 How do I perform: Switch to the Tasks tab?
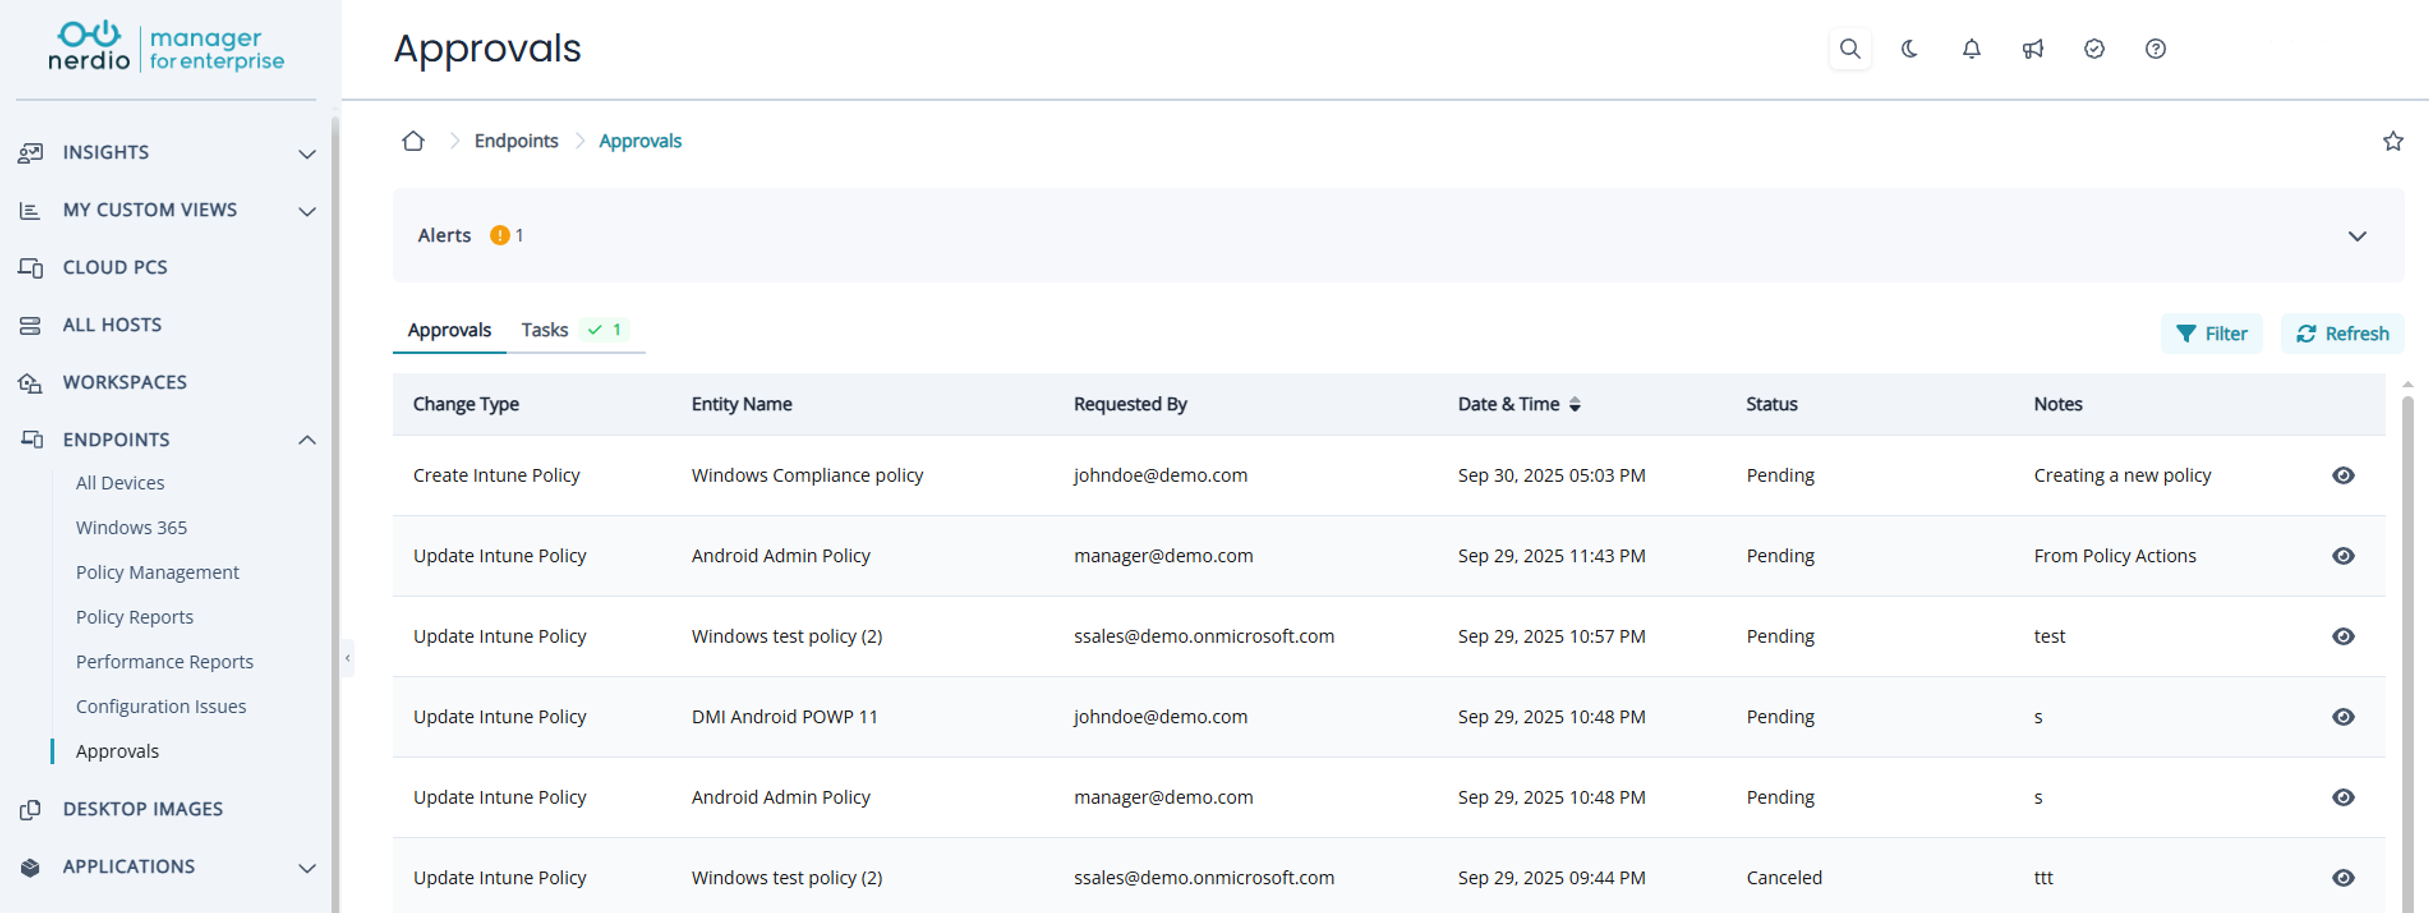tap(545, 330)
